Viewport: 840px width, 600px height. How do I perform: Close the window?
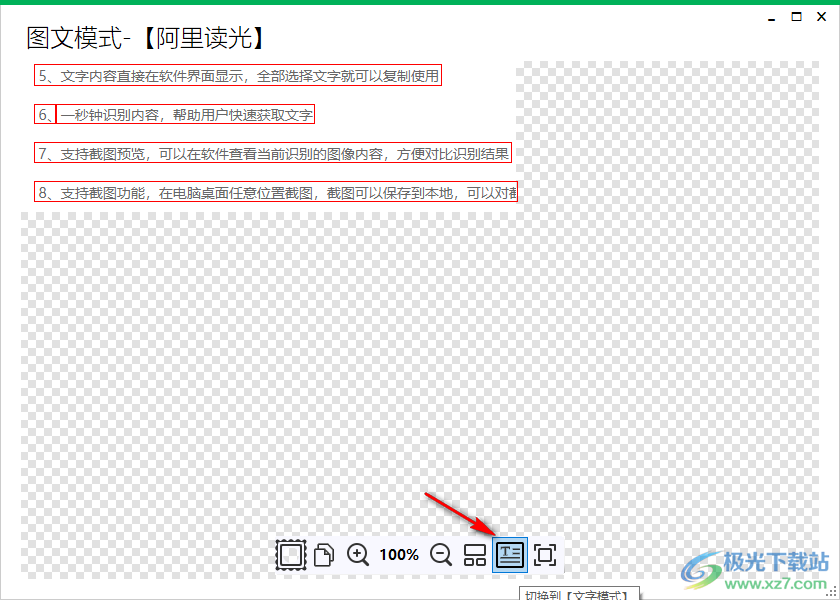pos(821,17)
